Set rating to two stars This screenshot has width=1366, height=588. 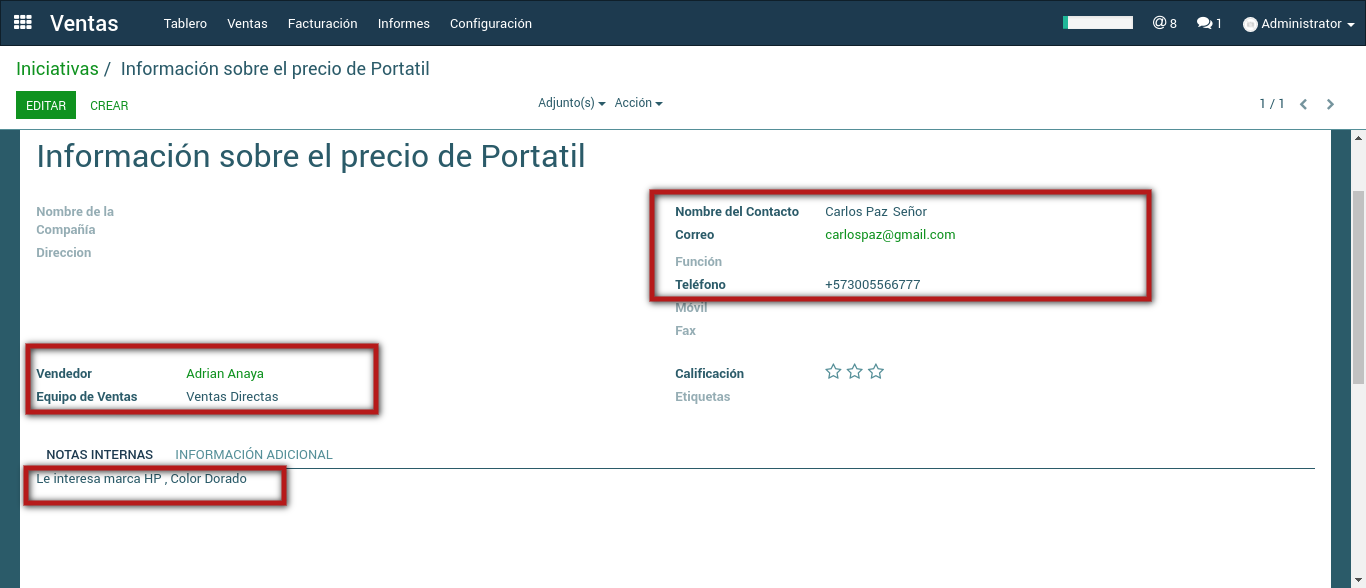coord(855,372)
